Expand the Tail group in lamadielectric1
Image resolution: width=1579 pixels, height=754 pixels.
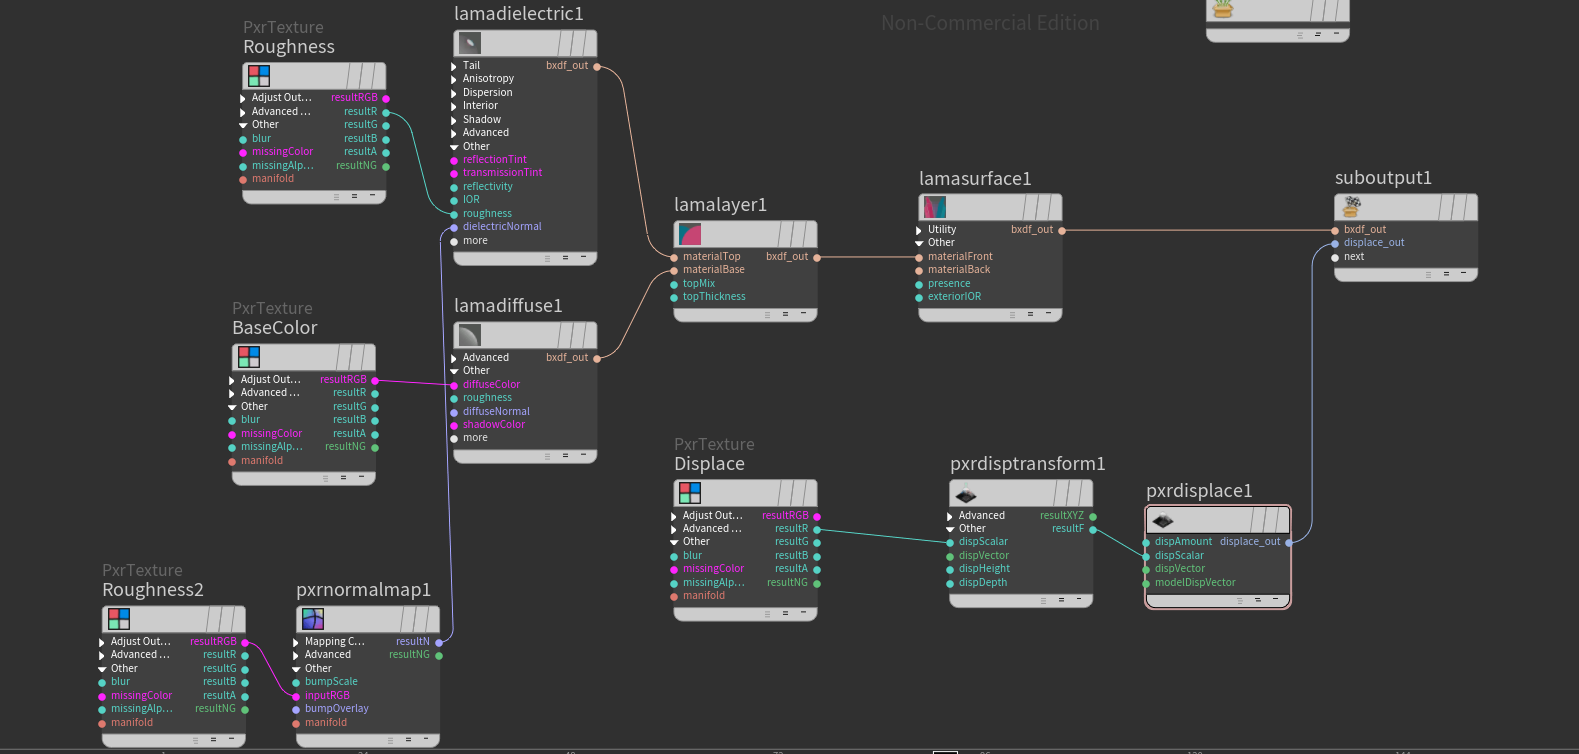pyautogui.click(x=454, y=66)
